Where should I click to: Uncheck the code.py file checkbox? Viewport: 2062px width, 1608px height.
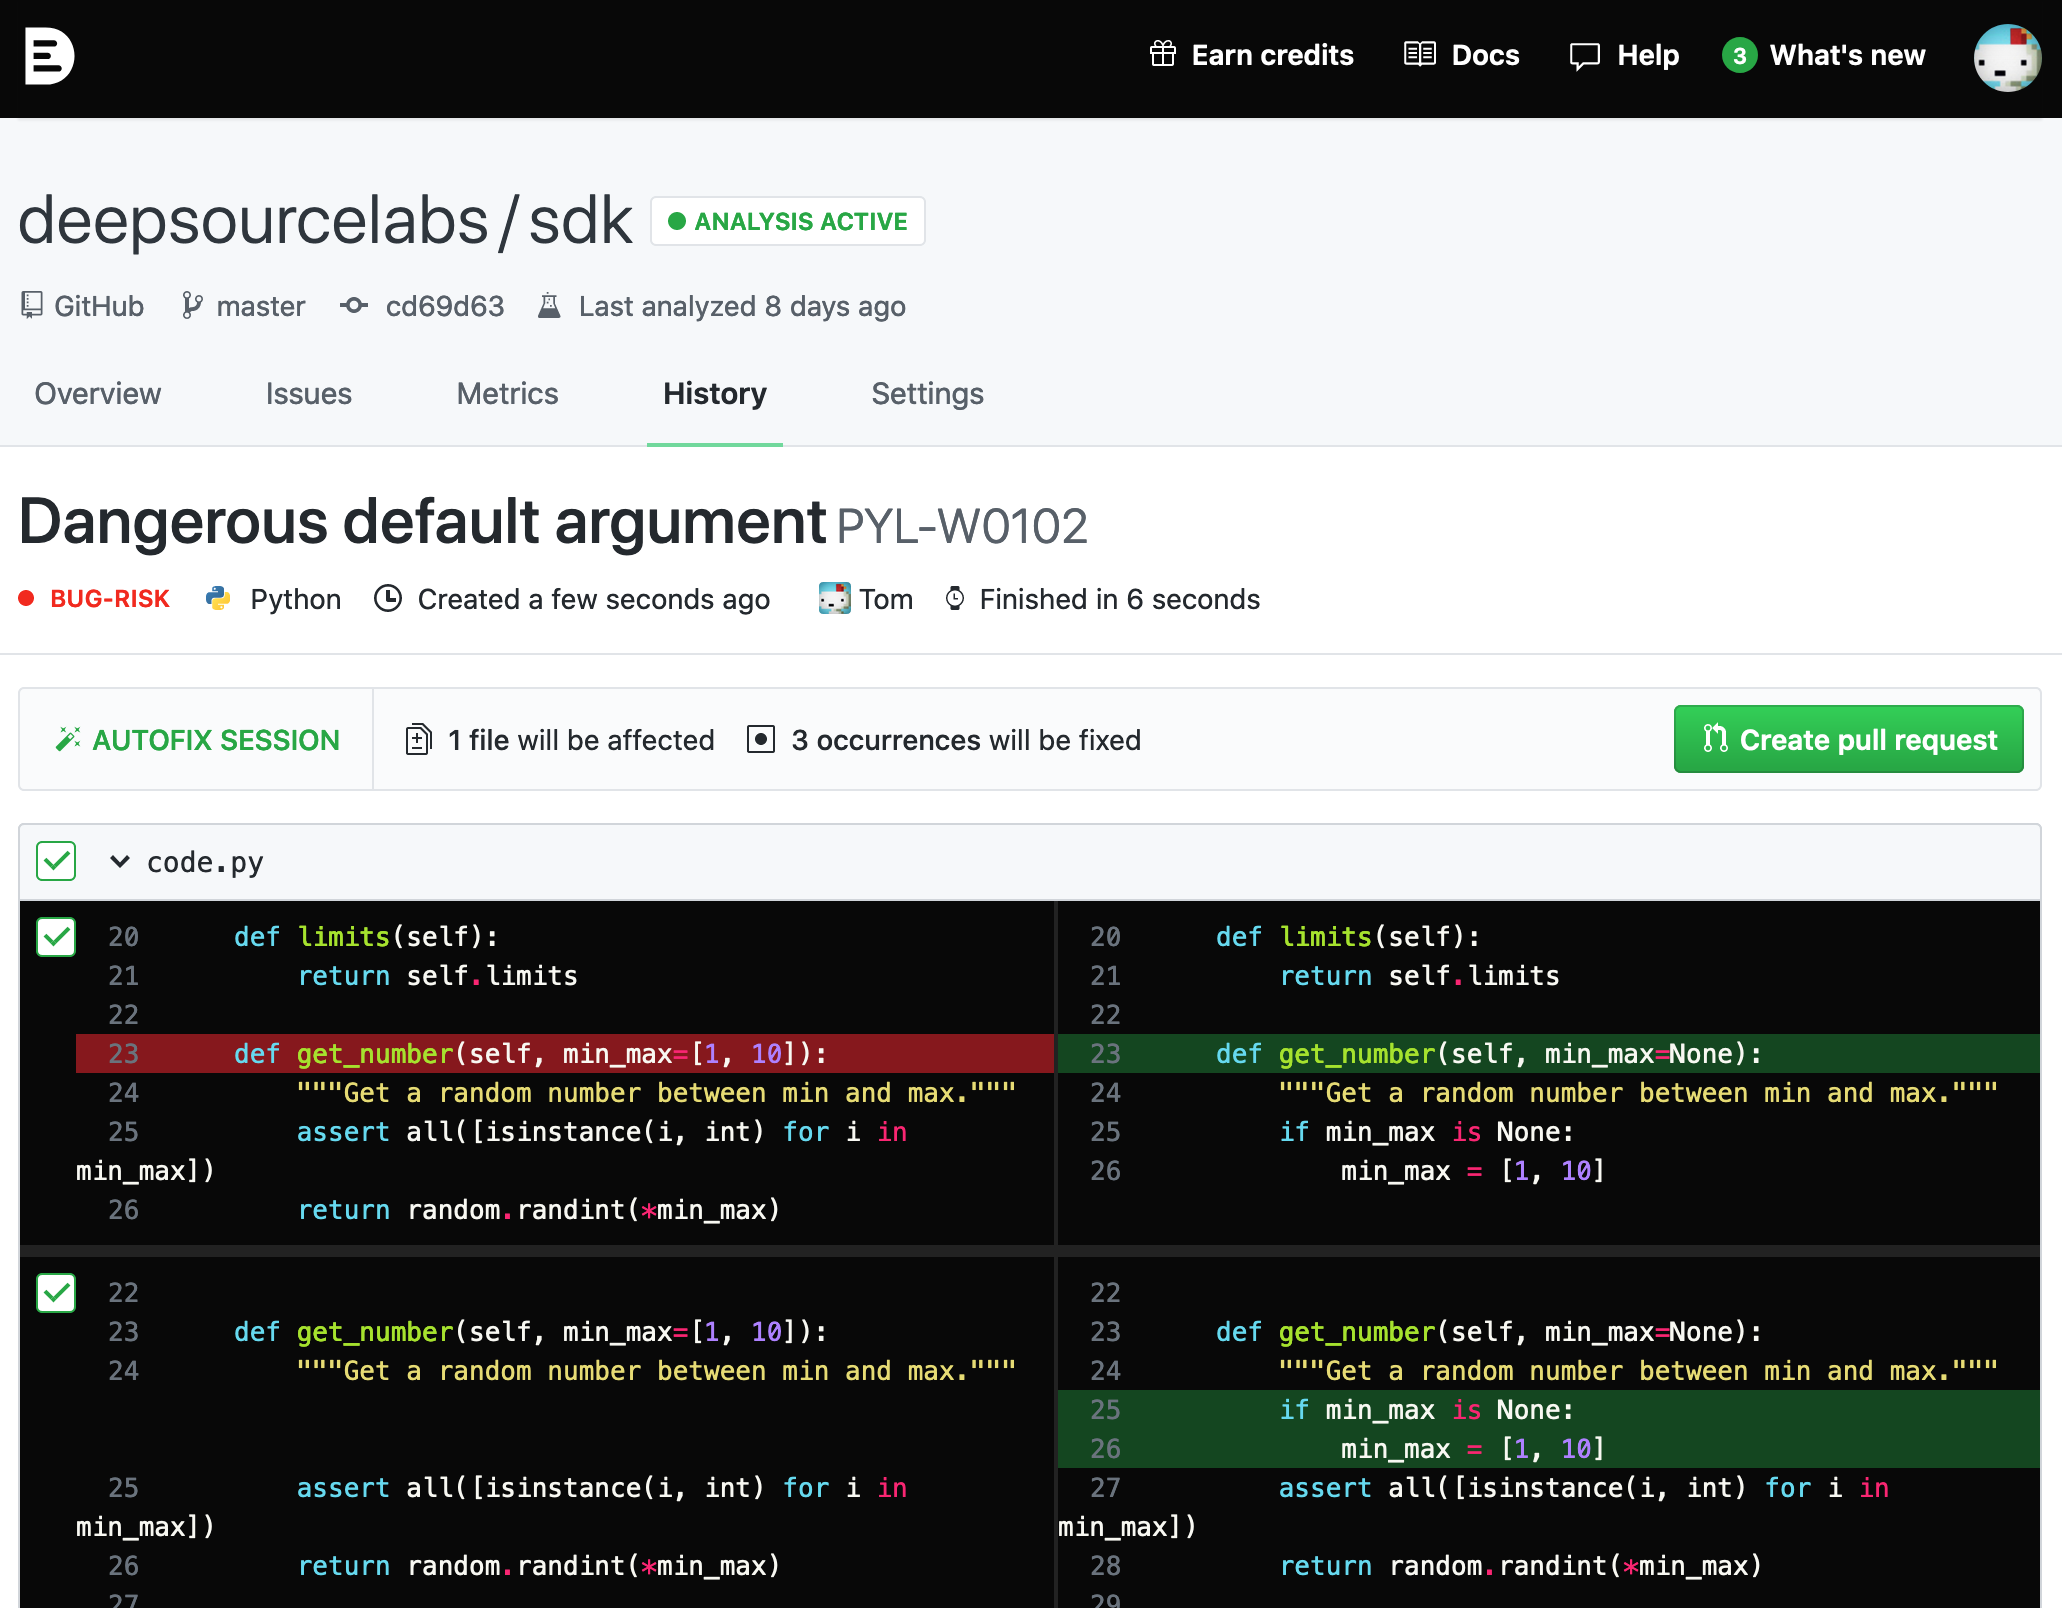coord(56,861)
